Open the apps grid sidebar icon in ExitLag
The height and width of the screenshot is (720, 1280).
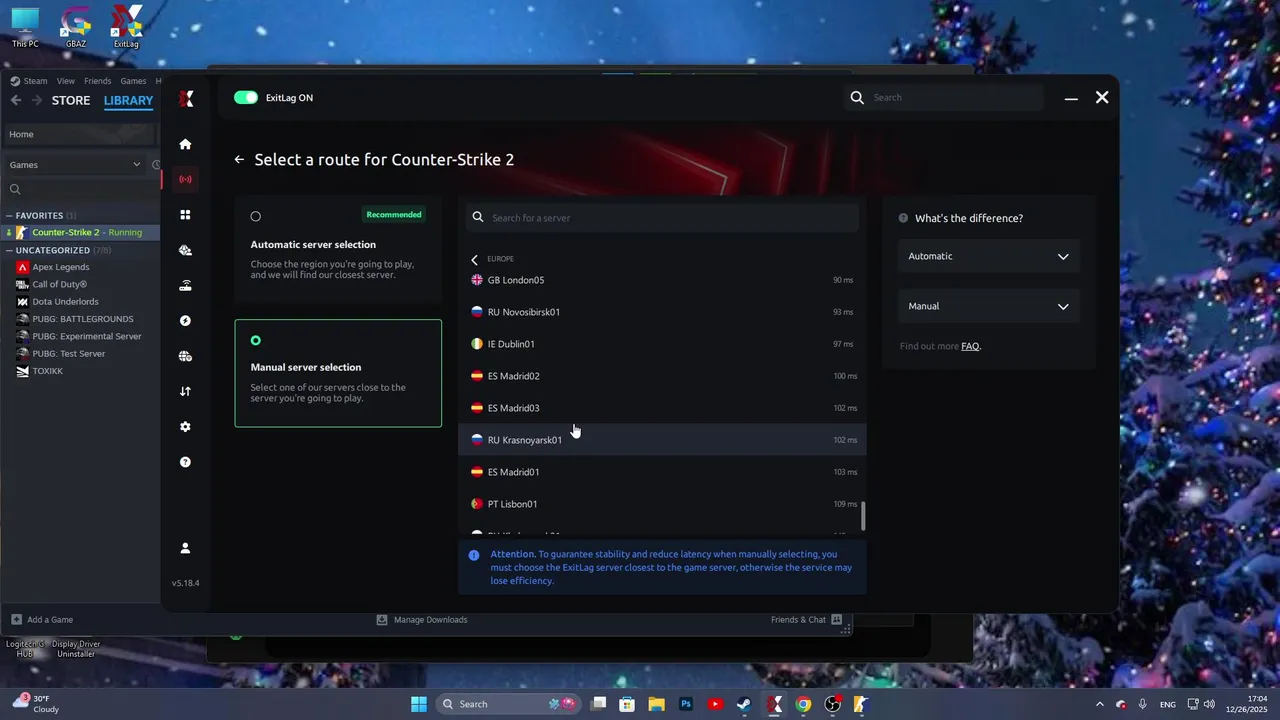pyautogui.click(x=185, y=215)
